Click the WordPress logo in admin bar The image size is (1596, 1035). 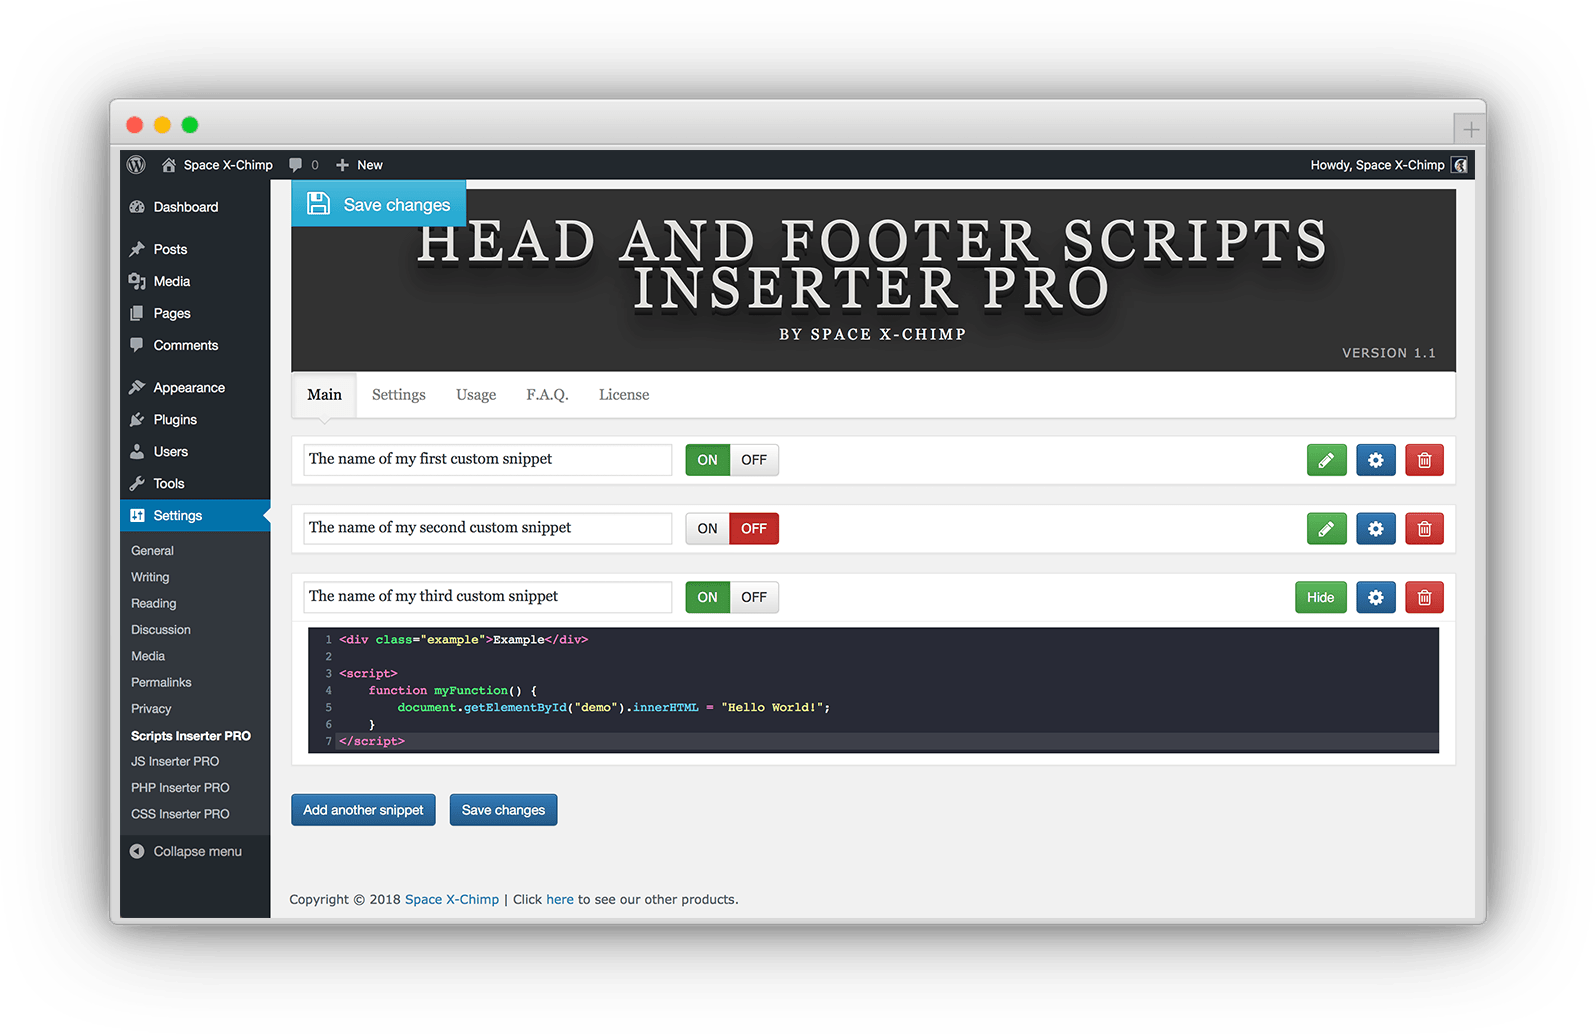[137, 165]
